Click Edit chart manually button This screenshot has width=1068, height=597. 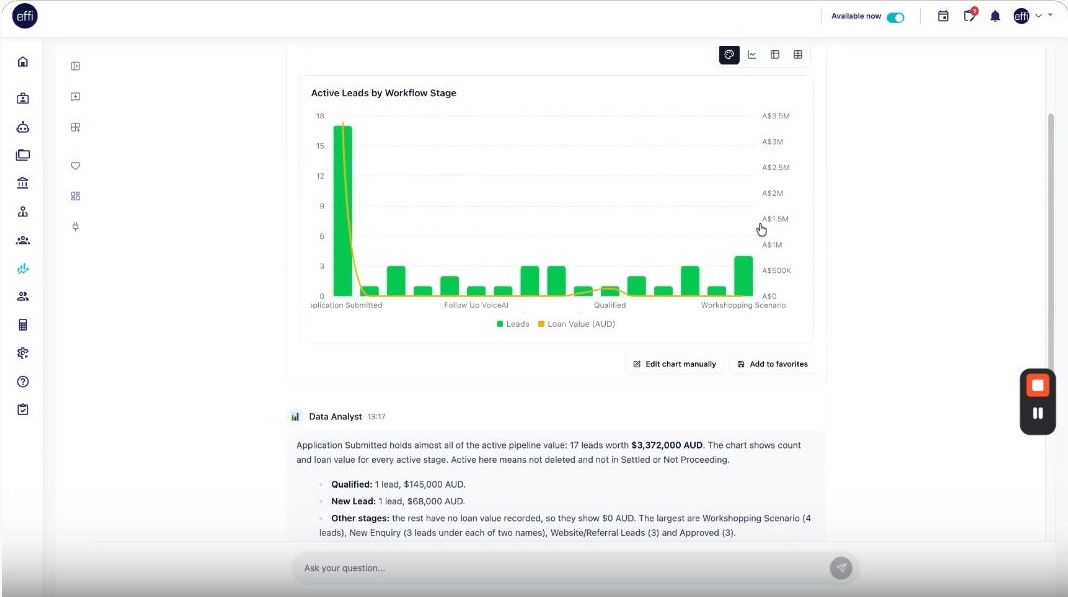(x=674, y=365)
